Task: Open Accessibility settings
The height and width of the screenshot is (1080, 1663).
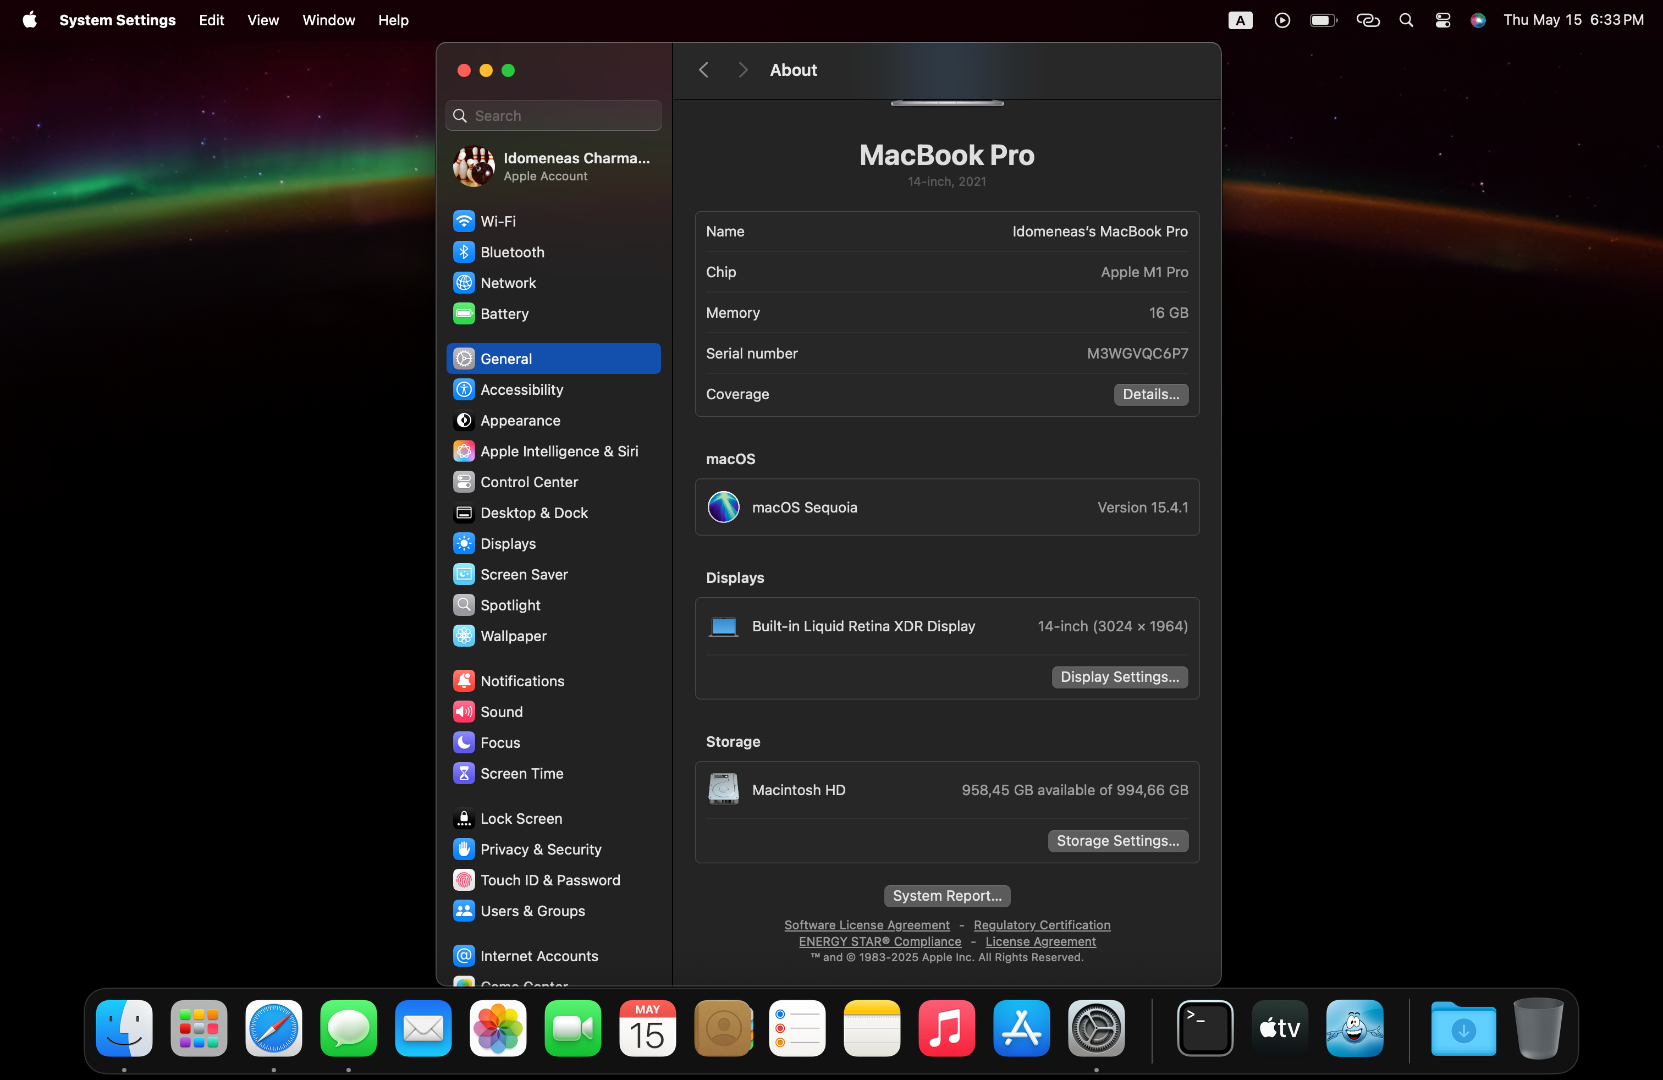Action: (x=553, y=390)
